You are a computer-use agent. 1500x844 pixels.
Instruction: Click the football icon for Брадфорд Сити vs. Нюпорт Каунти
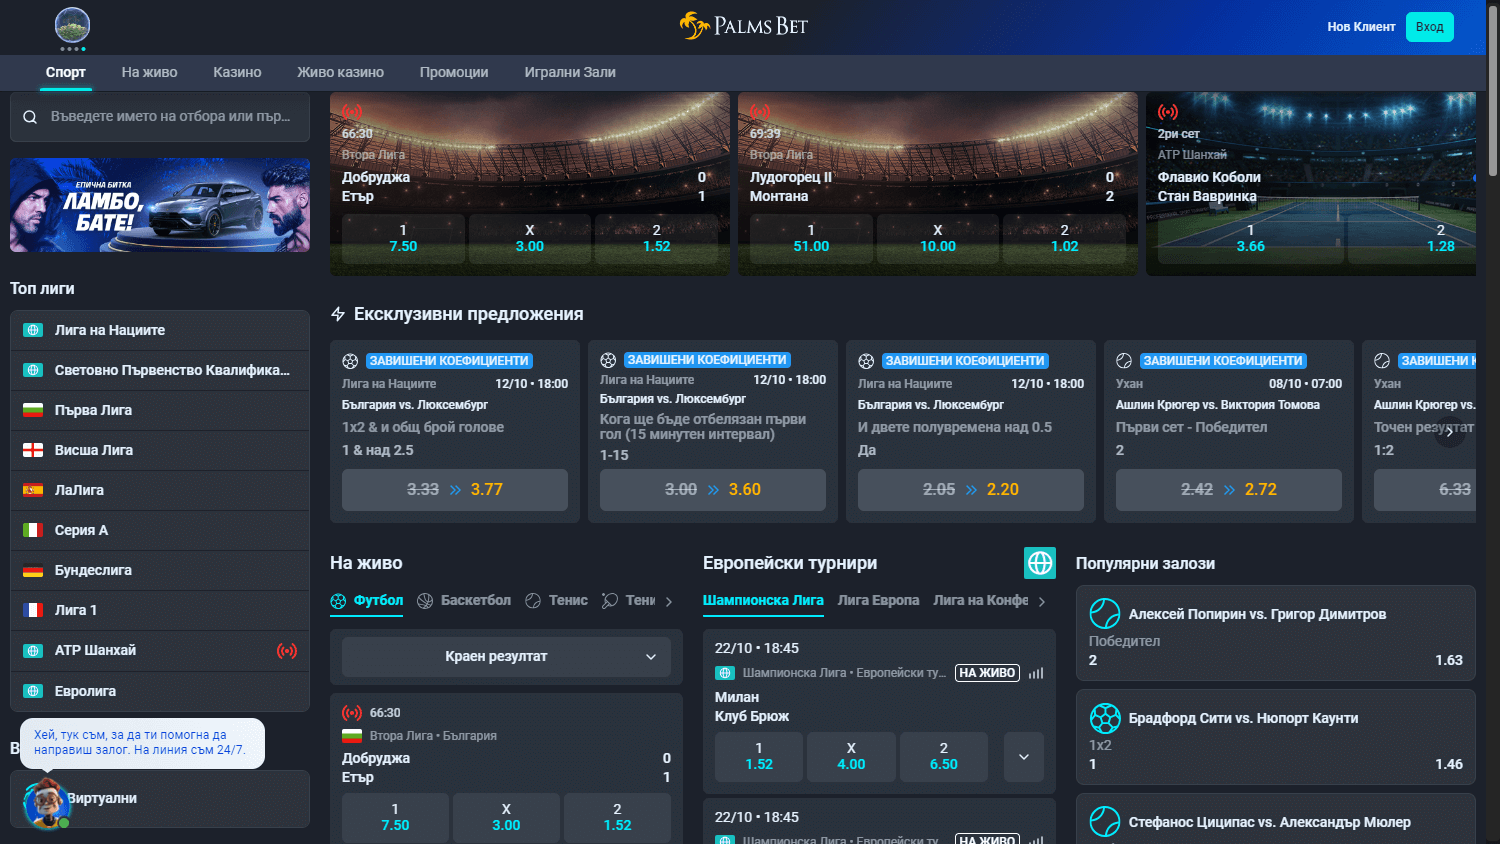click(1105, 718)
